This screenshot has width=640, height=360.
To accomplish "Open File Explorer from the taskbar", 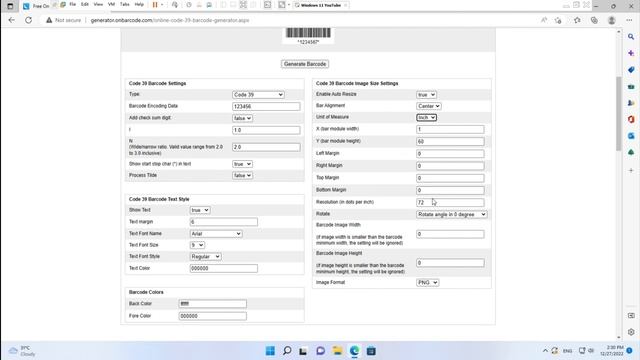I will [x=337, y=351].
